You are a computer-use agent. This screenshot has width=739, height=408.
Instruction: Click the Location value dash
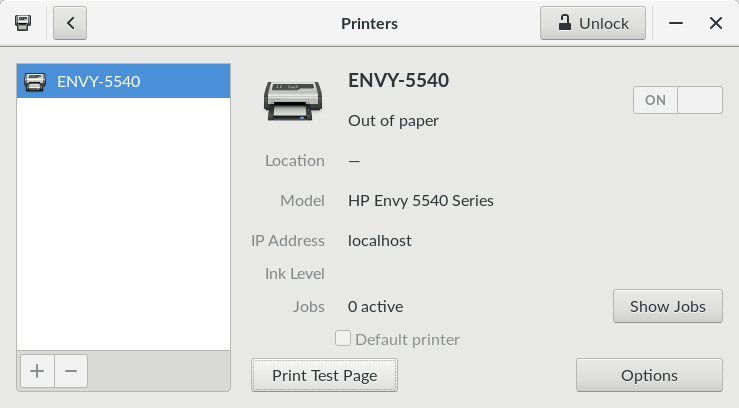tap(354, 161)
